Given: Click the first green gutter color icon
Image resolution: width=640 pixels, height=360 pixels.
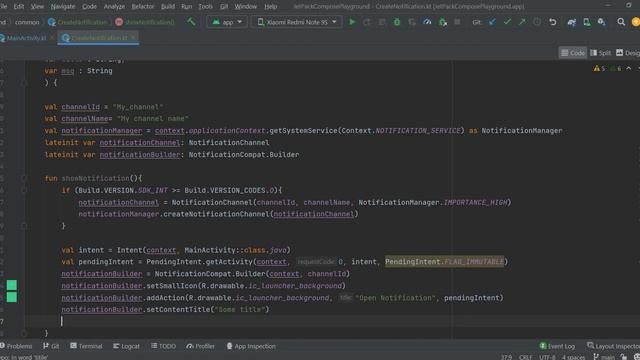Looking at the screenshot, I should pyautogui.click(x=12, y=285).
